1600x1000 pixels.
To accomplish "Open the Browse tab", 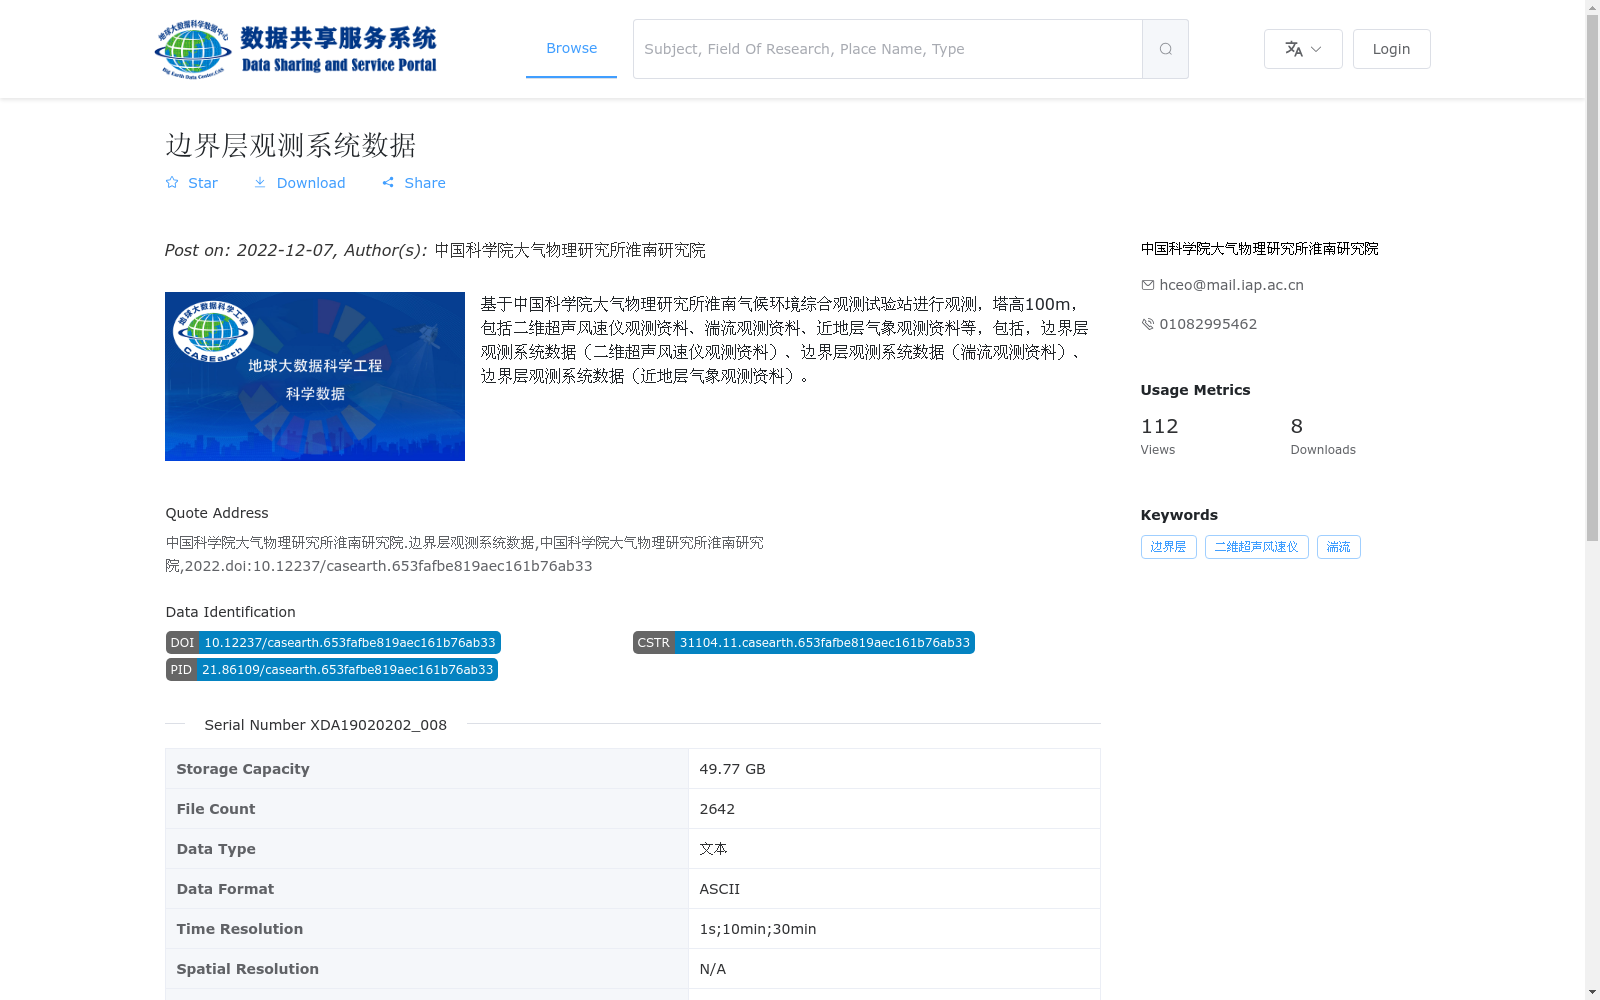I will point(571,48).
